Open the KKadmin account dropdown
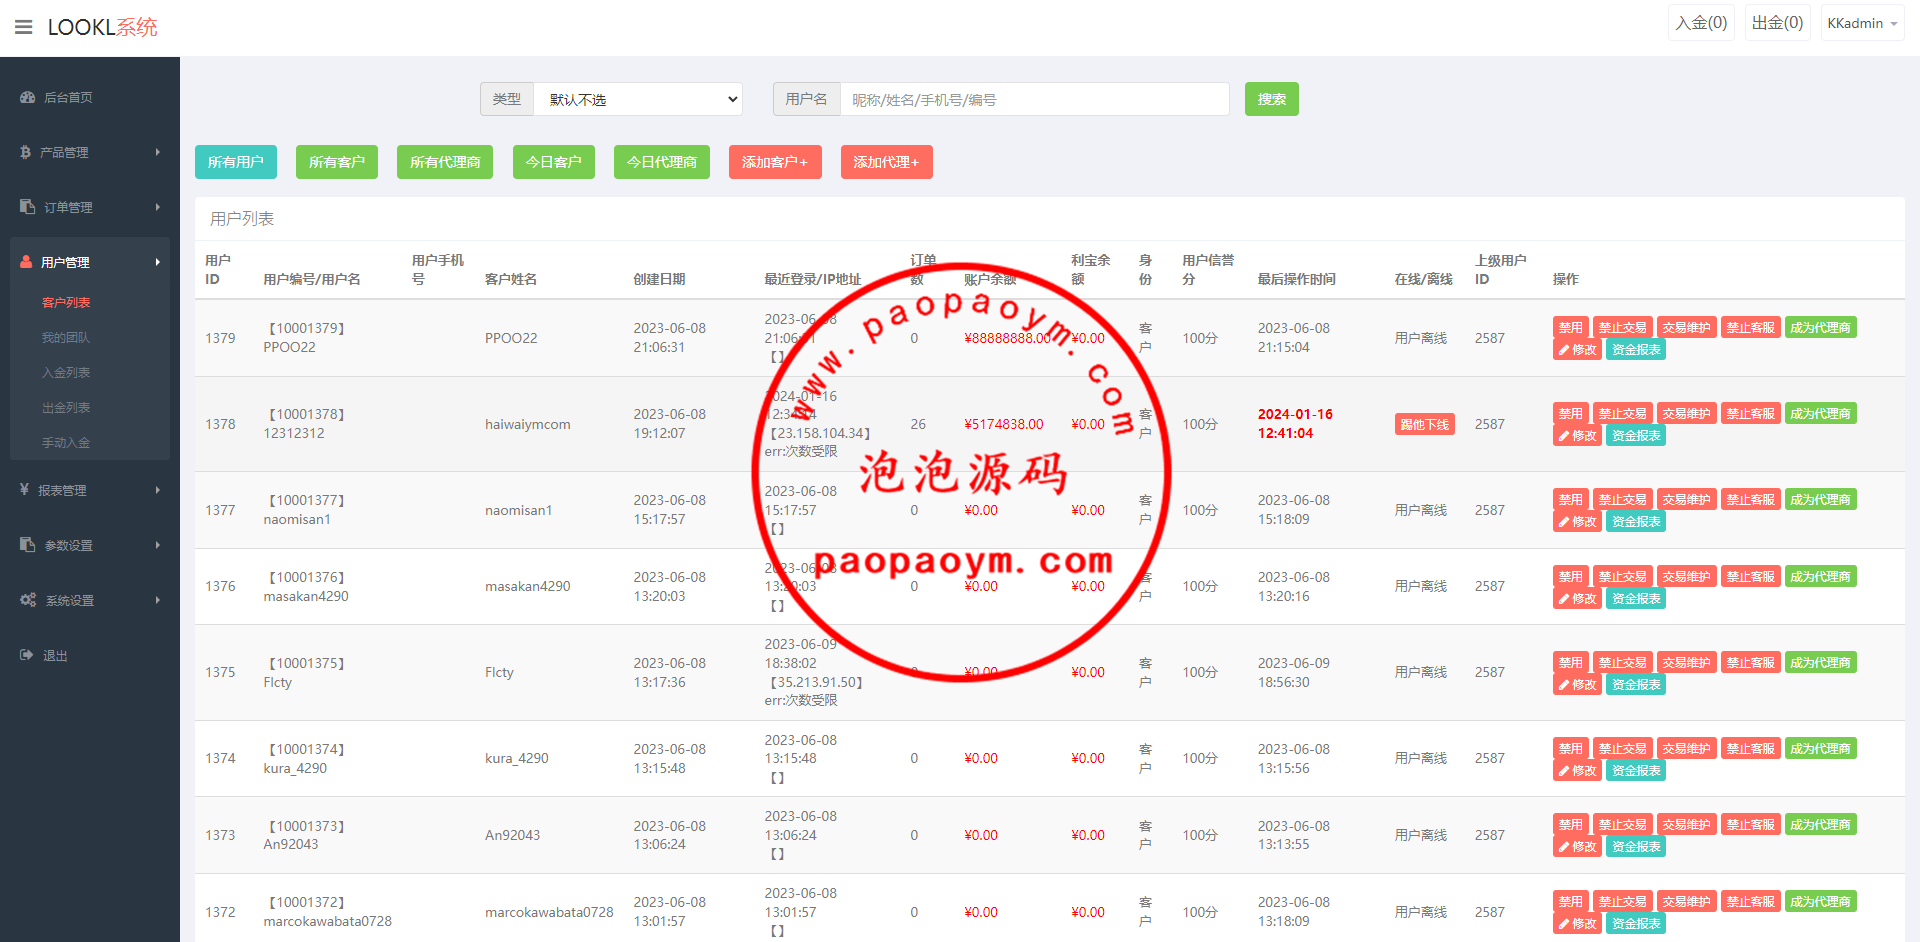Viewport: 1920px width, 942px height. click(x=1861, y=23)
